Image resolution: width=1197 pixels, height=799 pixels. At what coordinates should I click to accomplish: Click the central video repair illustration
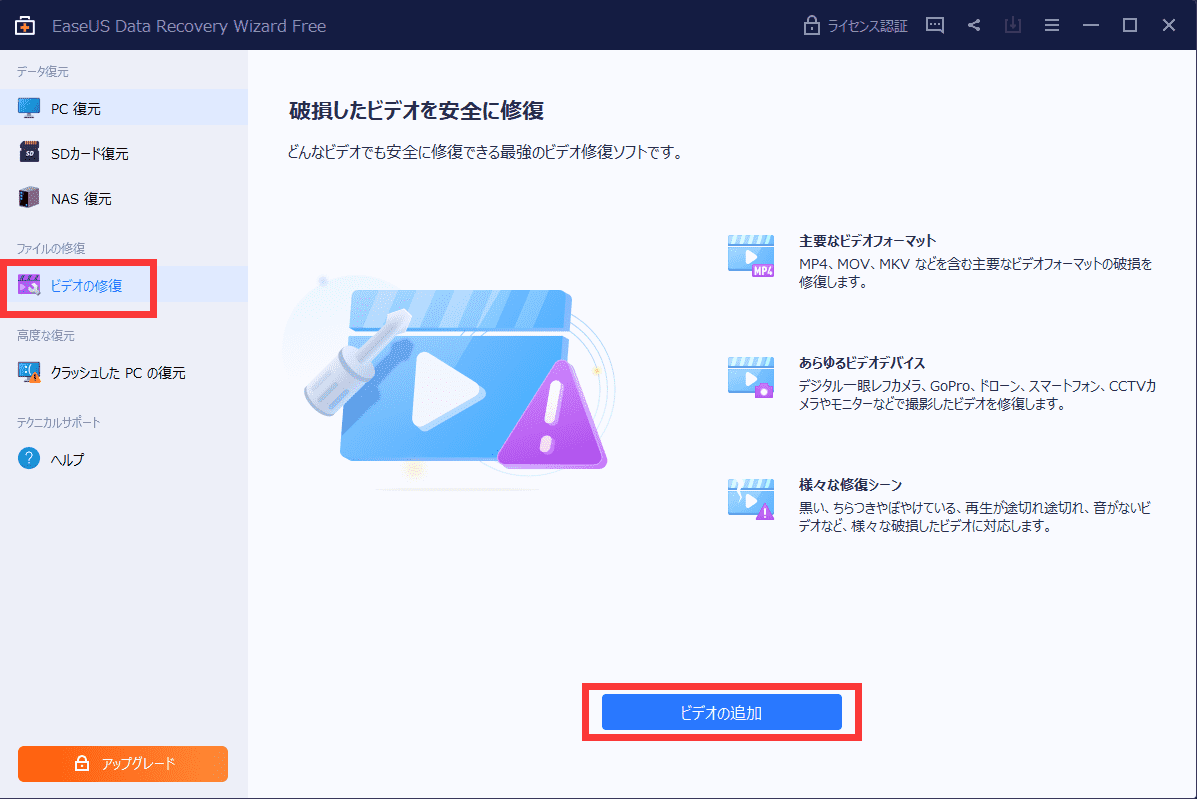450,382
